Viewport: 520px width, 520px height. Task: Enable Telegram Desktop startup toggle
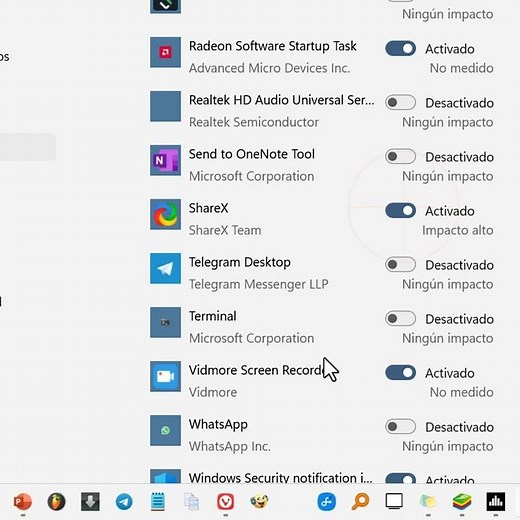[400, 265]
